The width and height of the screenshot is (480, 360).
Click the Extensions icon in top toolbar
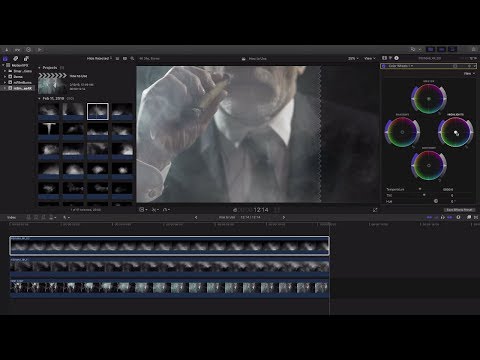click(x=40, y=50)
